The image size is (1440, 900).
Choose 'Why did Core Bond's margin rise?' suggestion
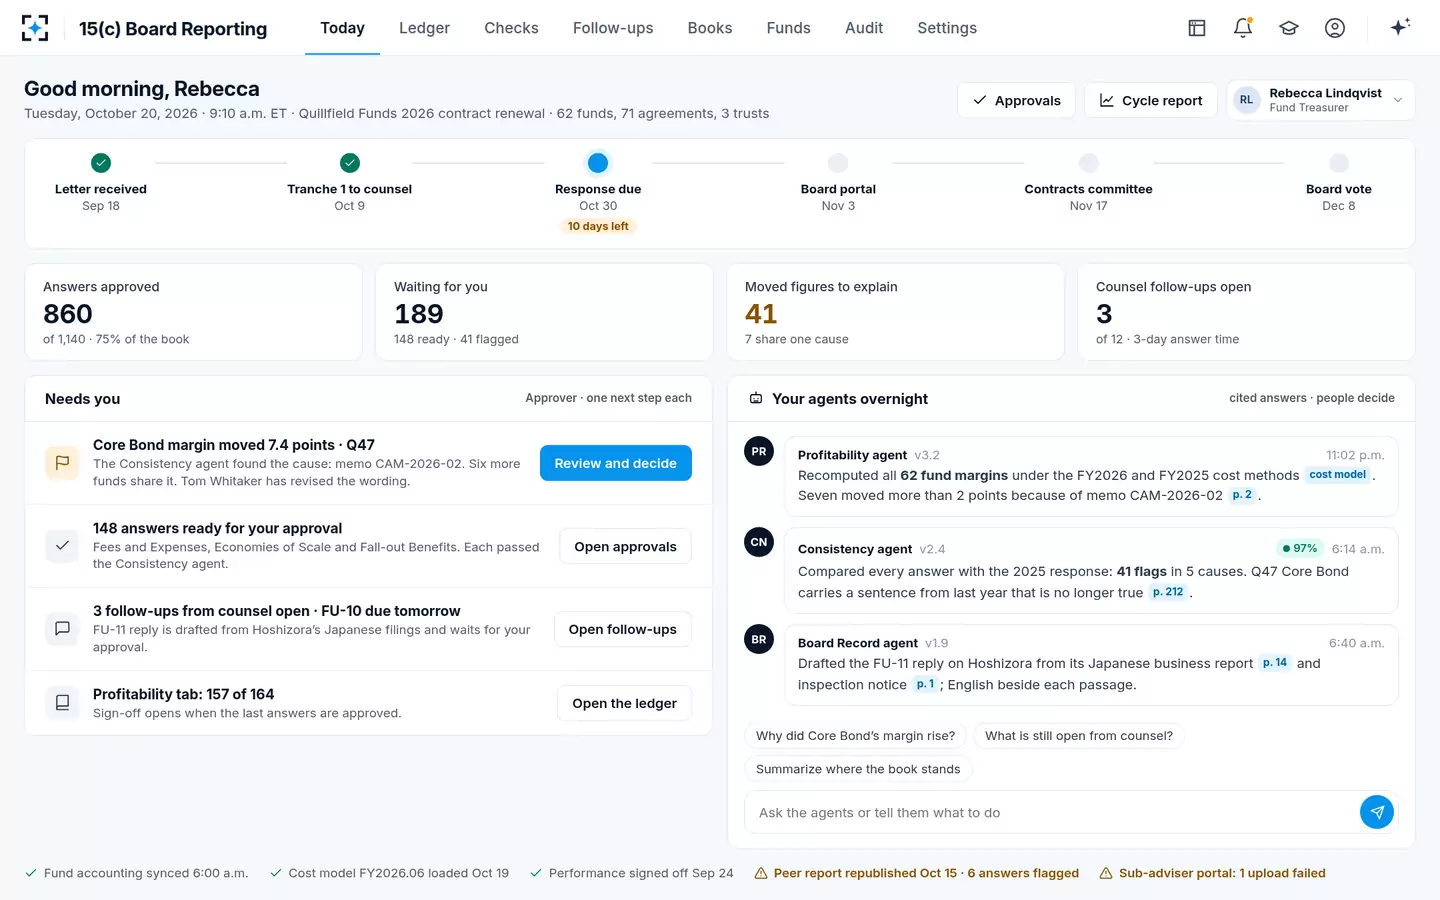click(x=855, y=736)
